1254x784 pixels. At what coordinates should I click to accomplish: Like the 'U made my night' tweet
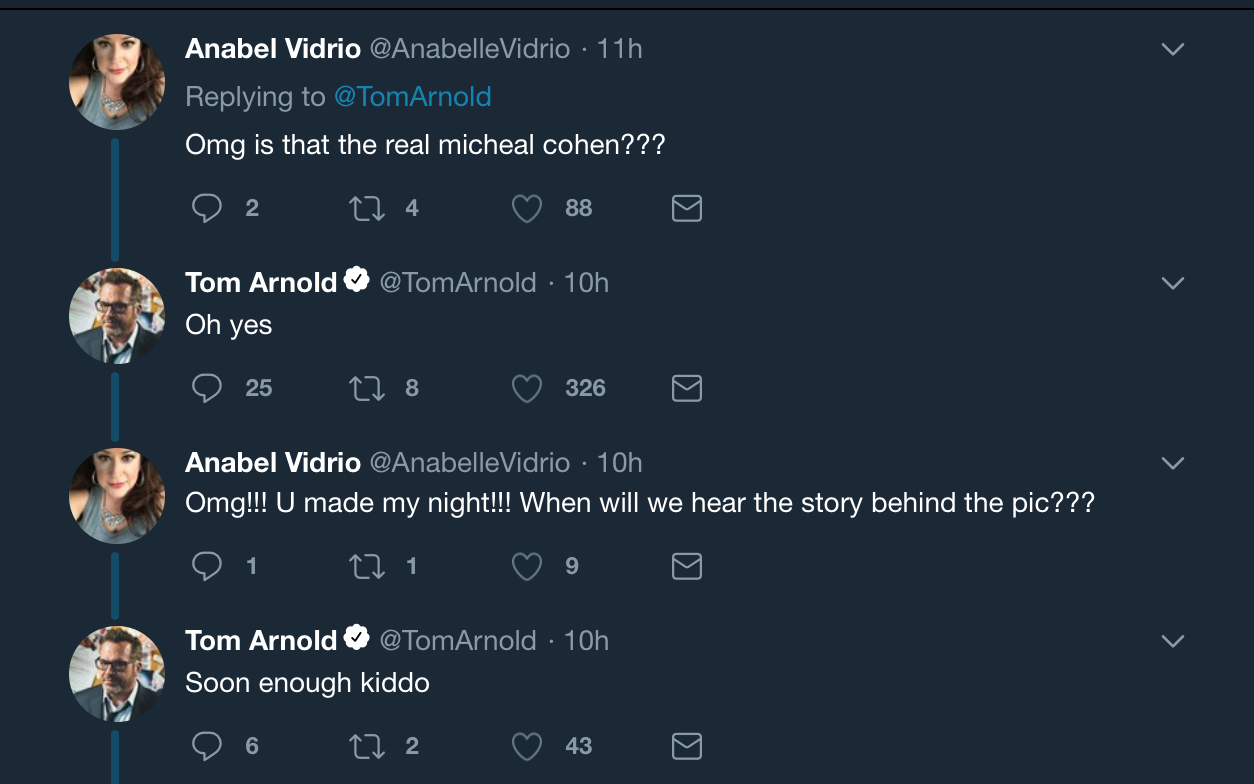pyautogui.click(x=526, y=567)
